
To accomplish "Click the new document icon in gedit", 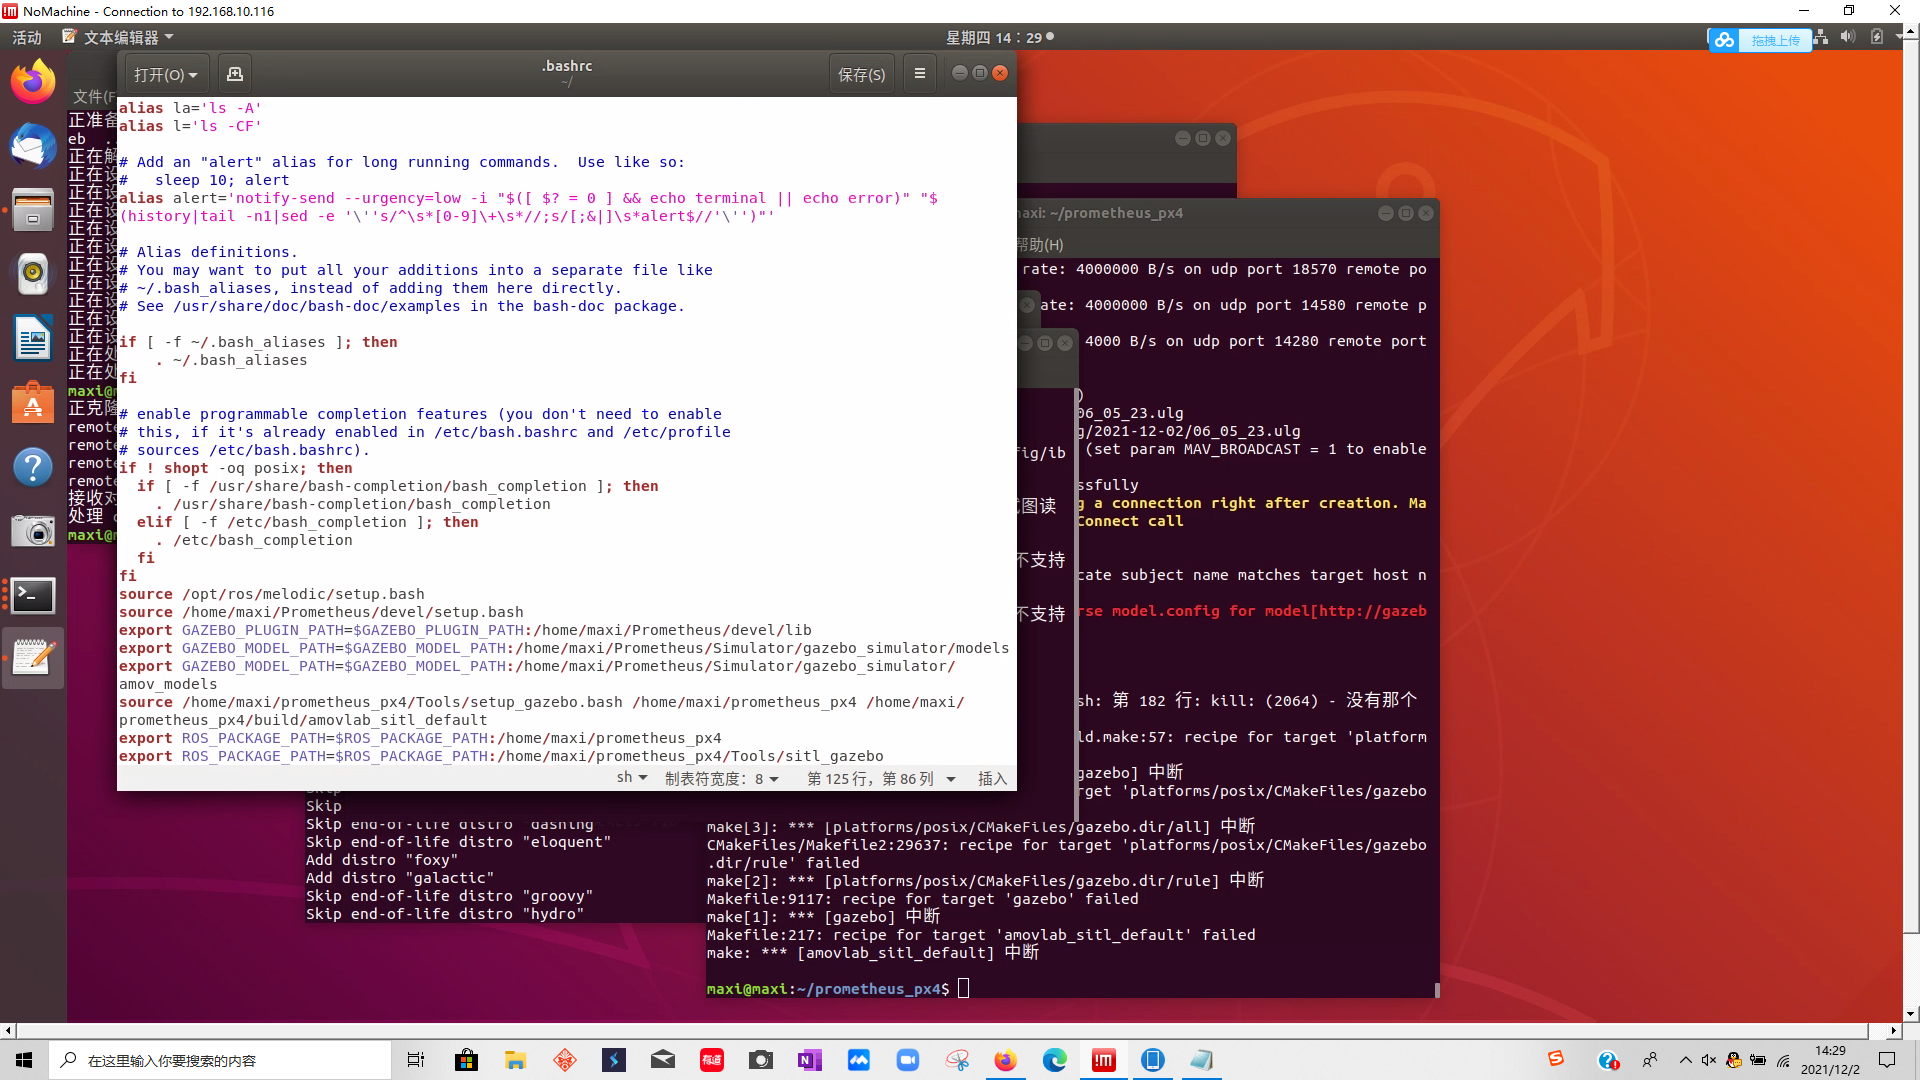I will pyautogui.click(x=235, y=74).
